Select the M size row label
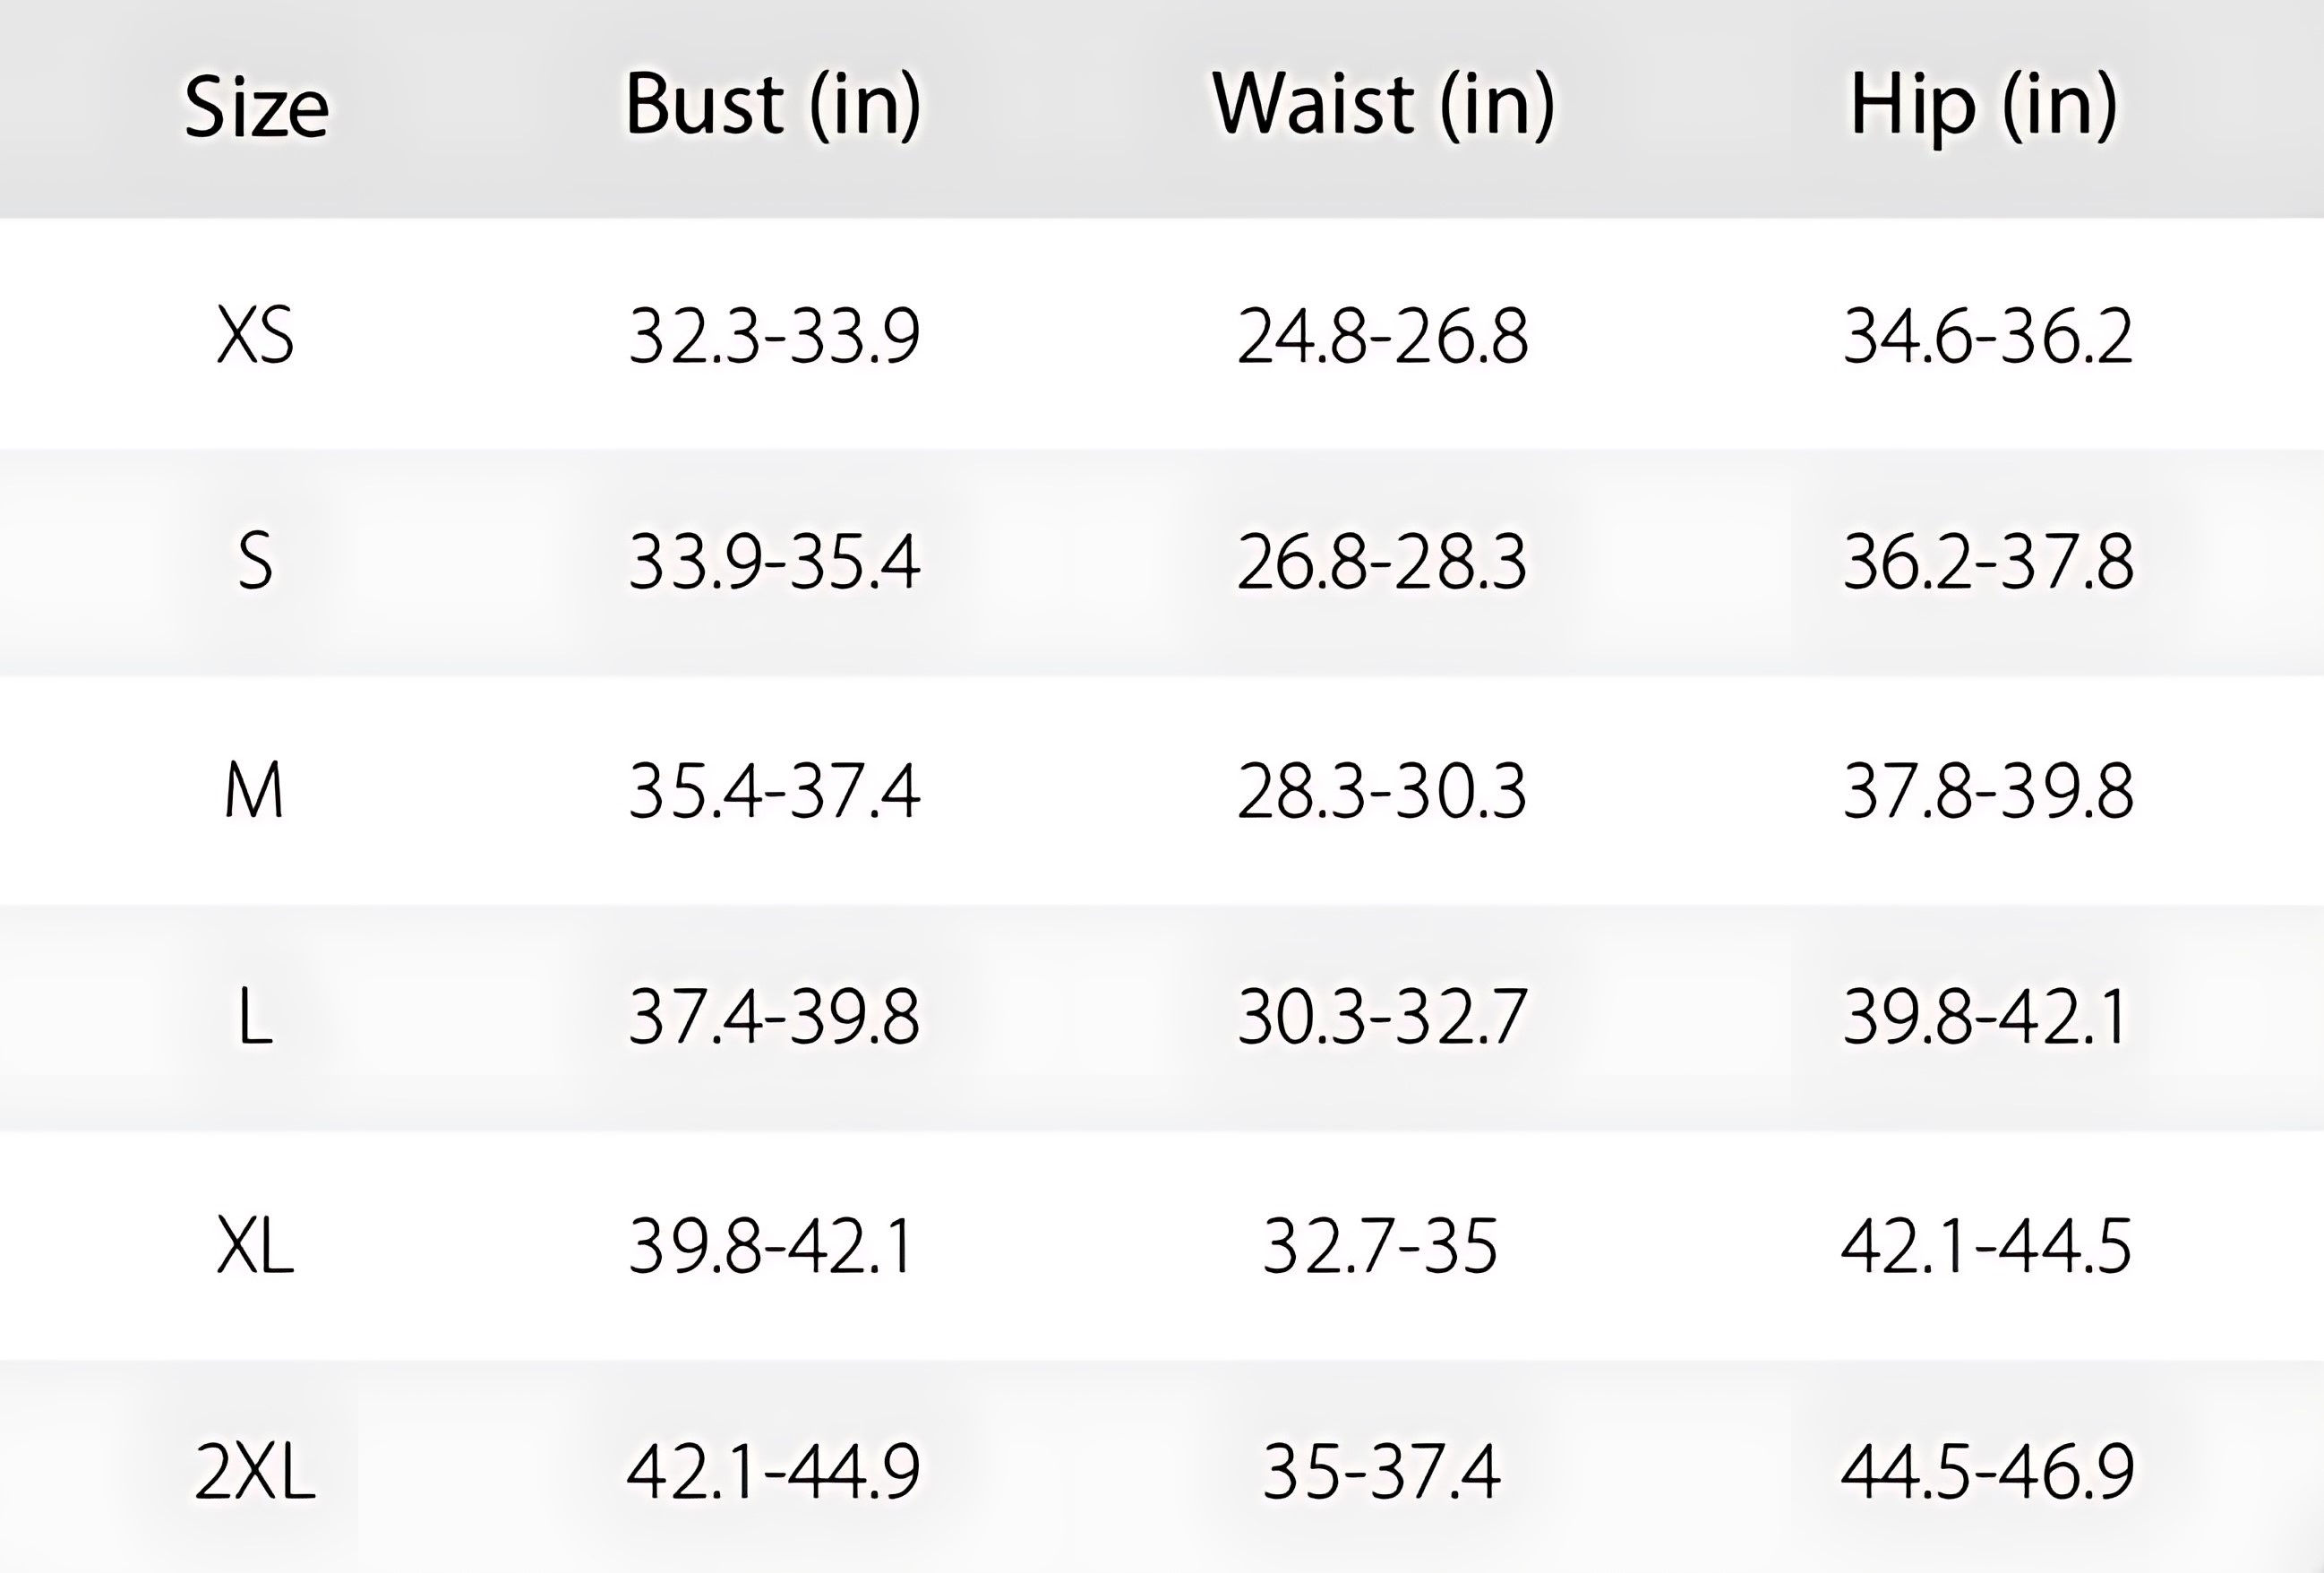 pyautogui.click(x=254, y=791)
